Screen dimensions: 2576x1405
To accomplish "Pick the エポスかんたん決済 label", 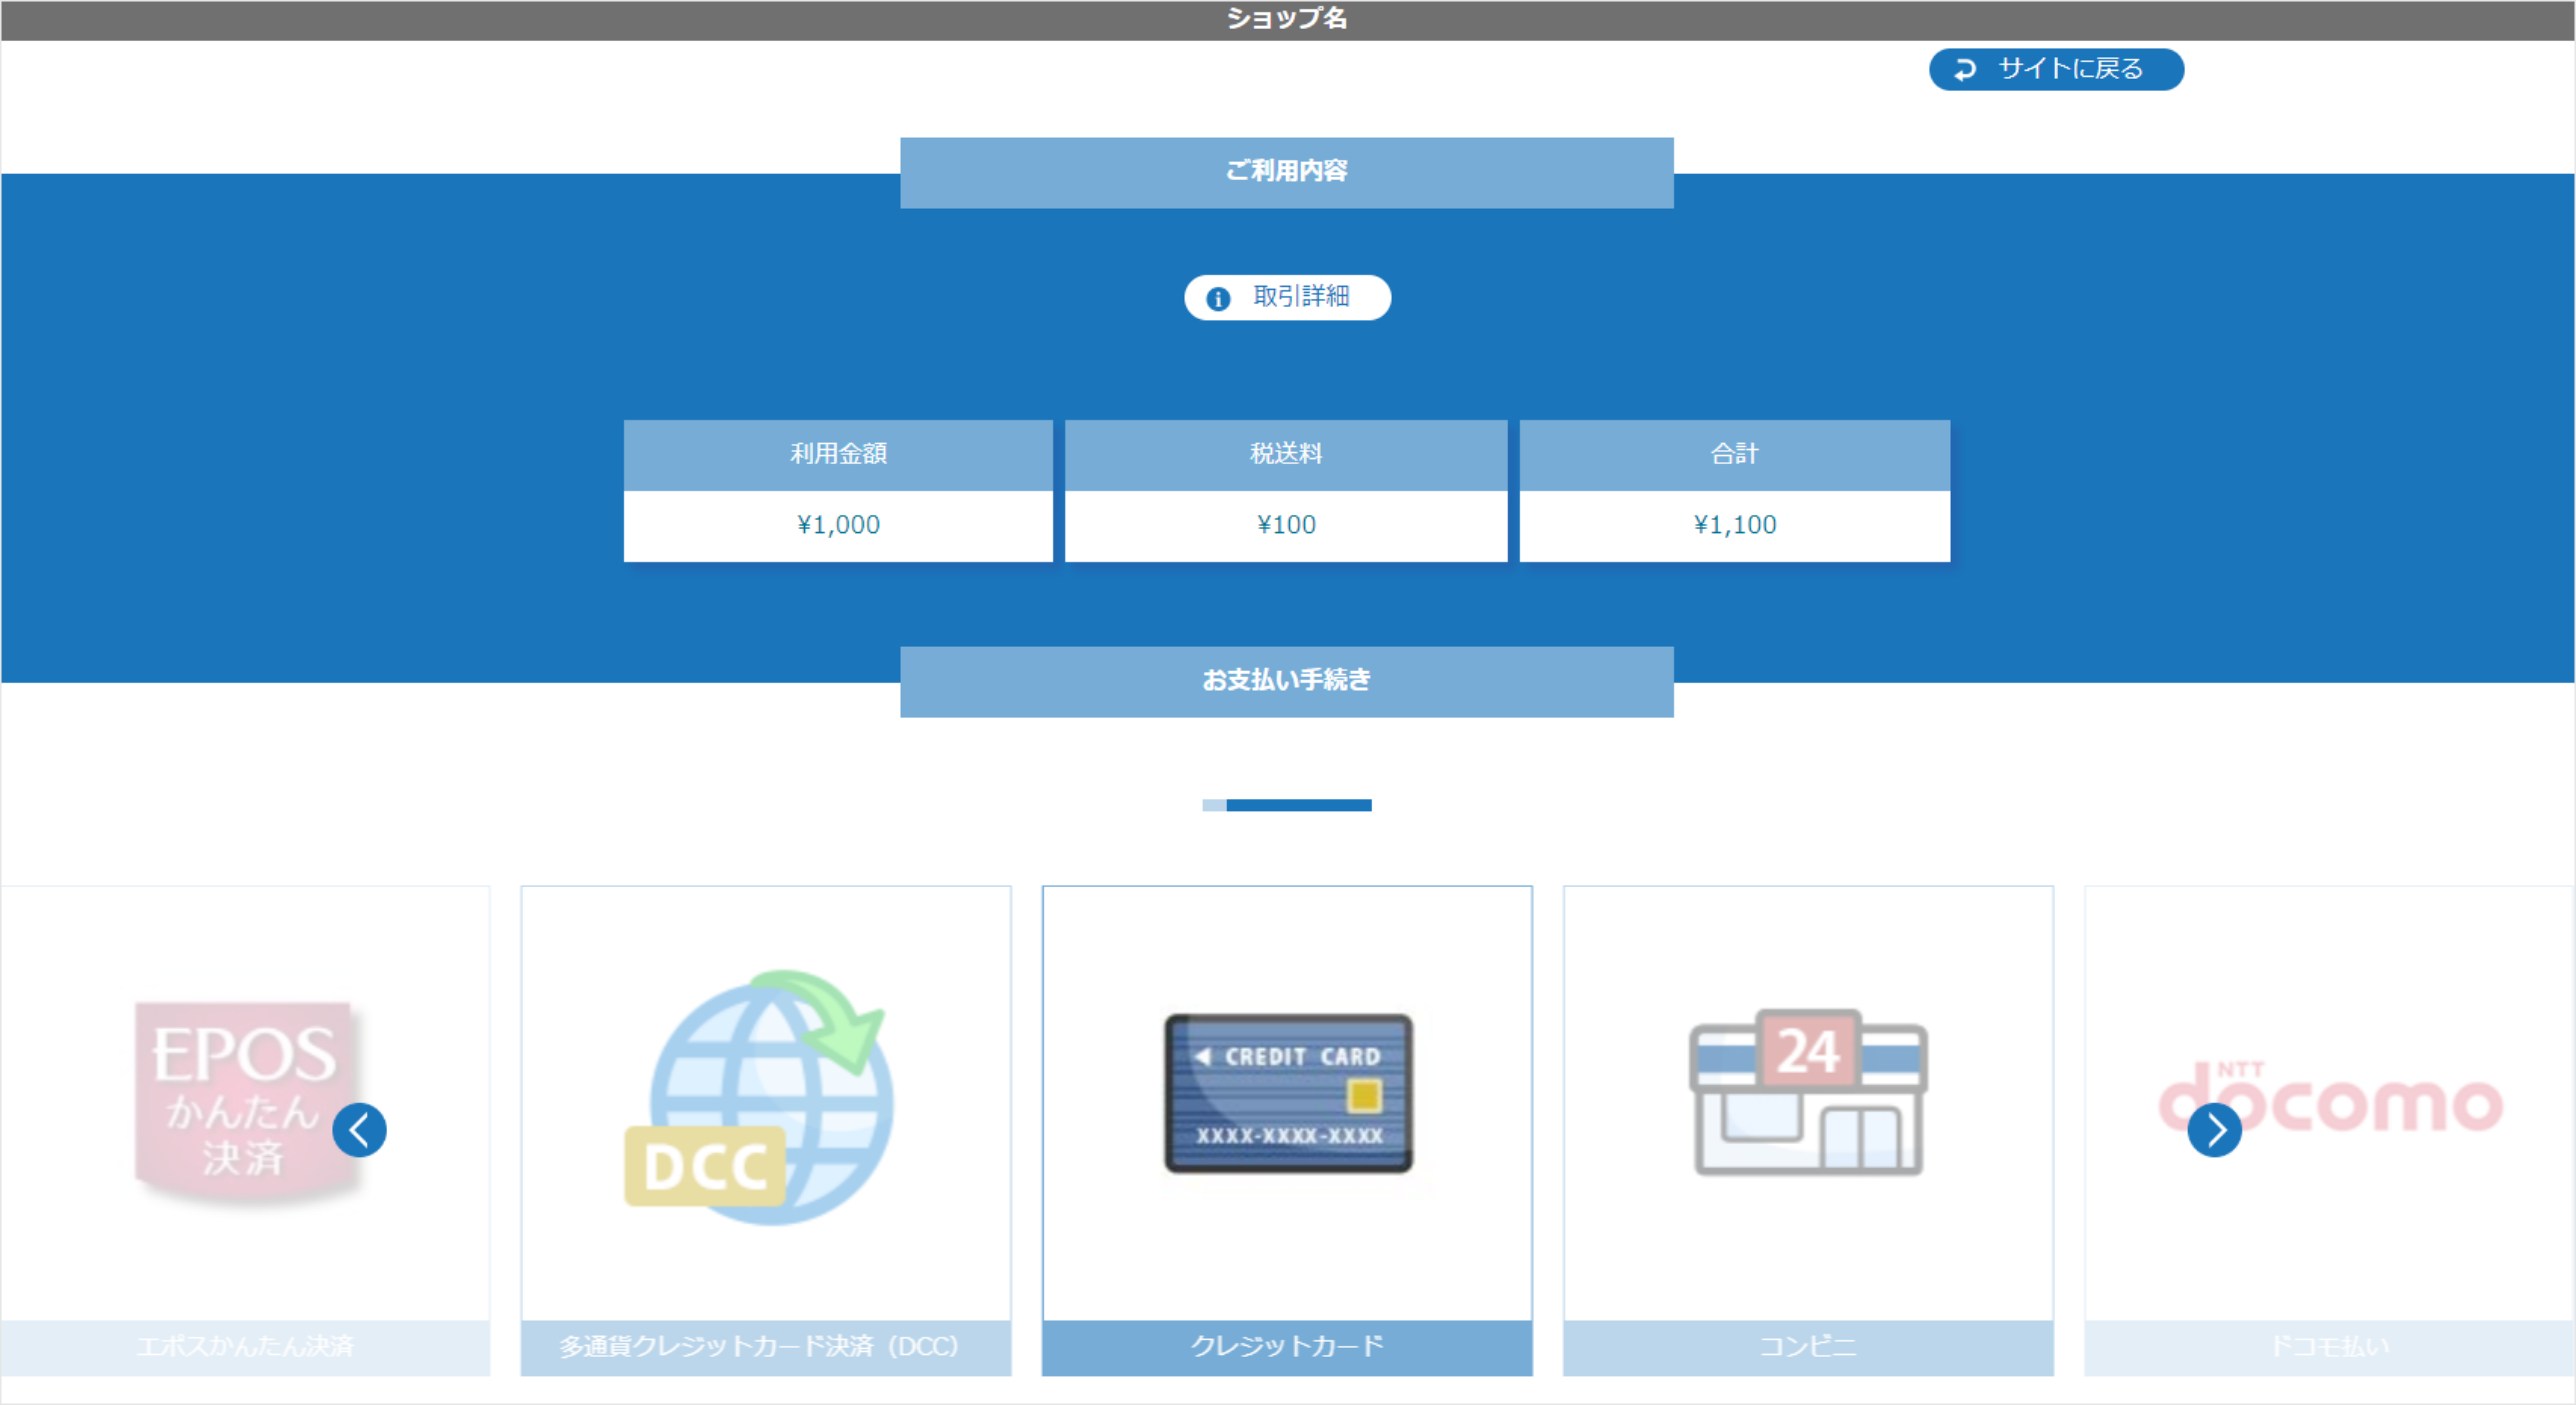I will click(x=245, y=1346).
